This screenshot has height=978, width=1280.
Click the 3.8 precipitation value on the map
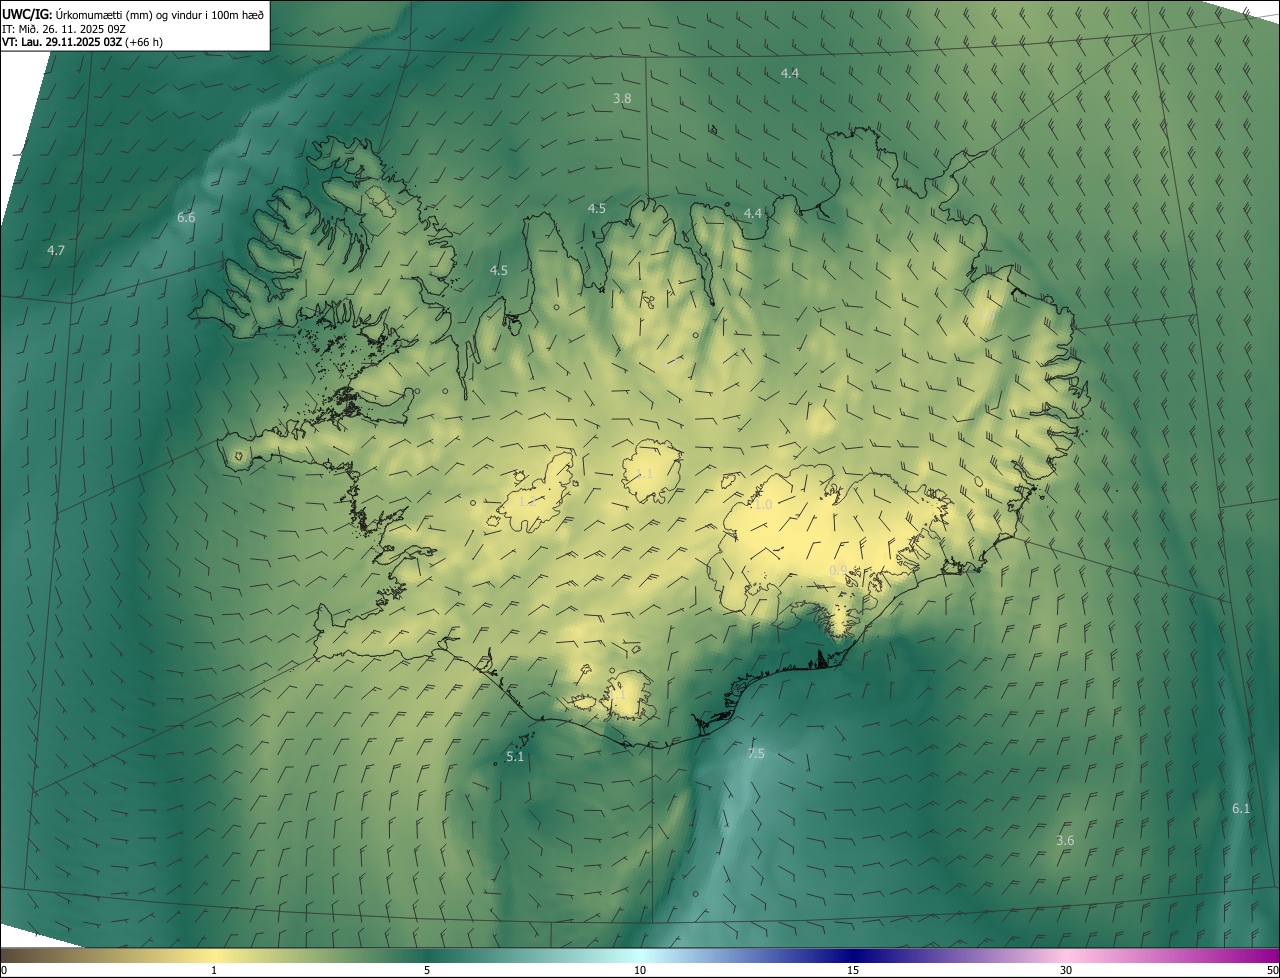click(622, 99)
